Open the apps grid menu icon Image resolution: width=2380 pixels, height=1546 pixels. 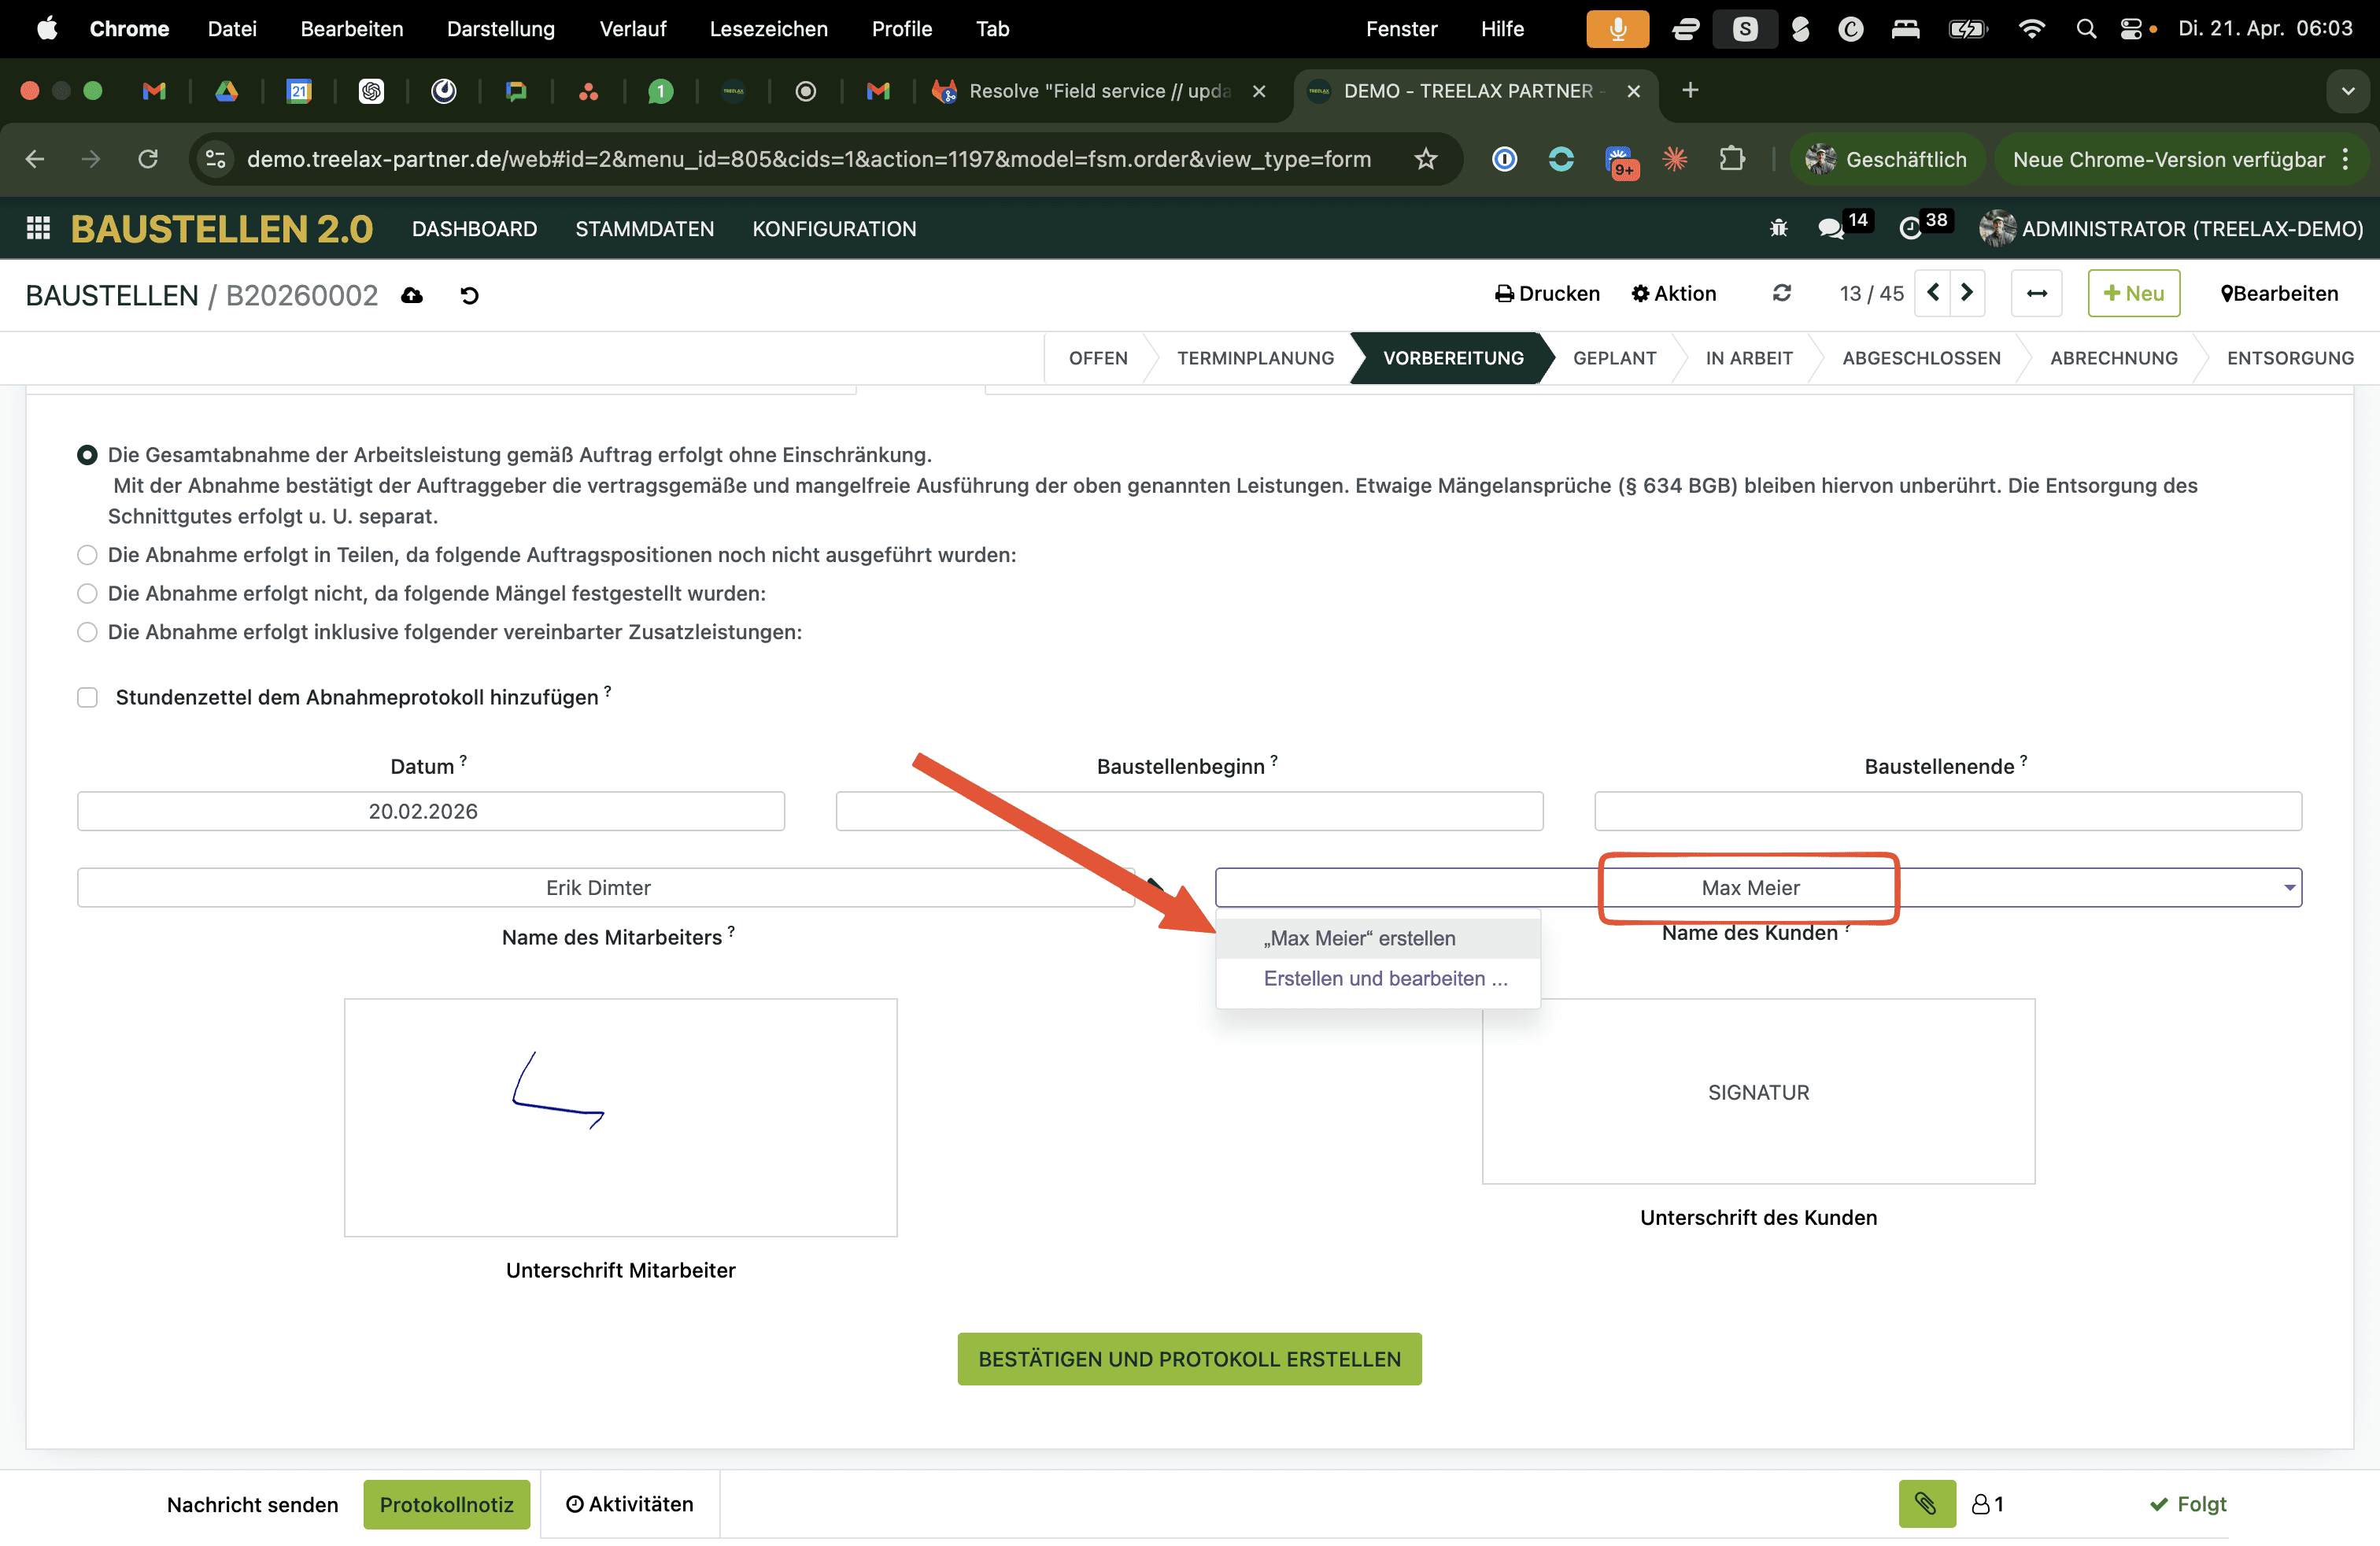tap(38, 229)
